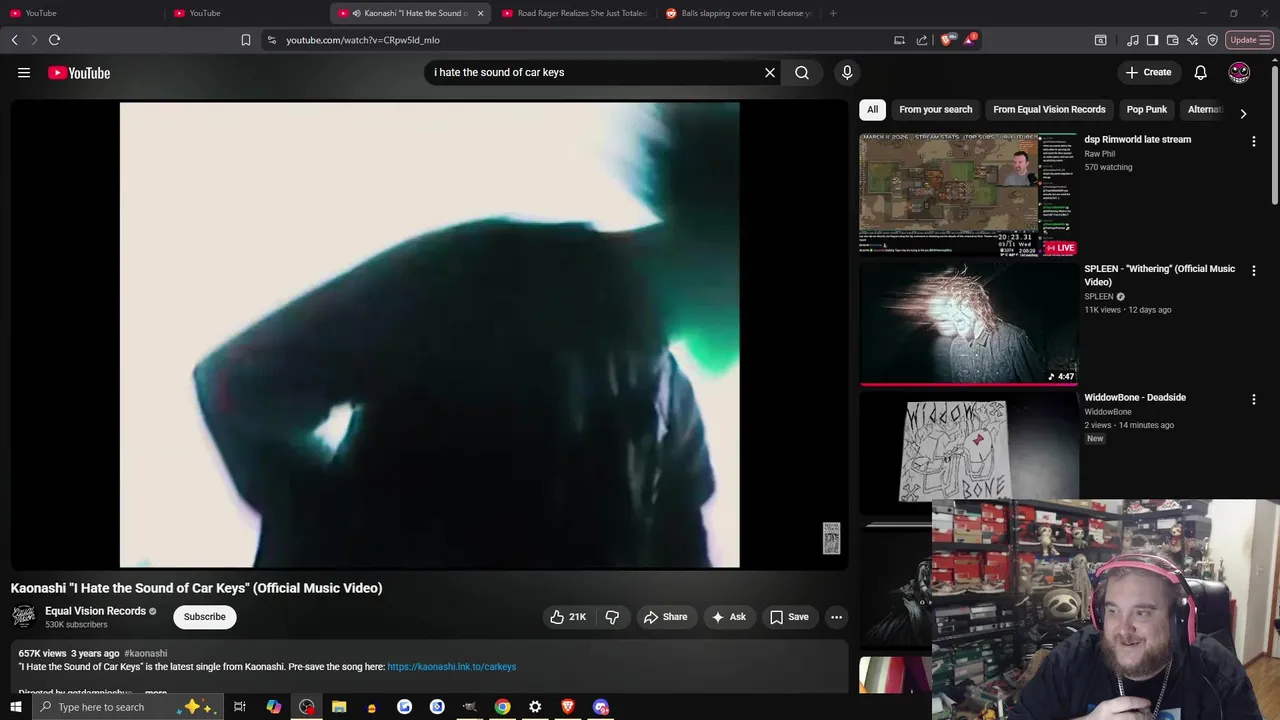This screenshot has width=1280, height=720.
Task: Click the video player area
Action: coord(429,335)
